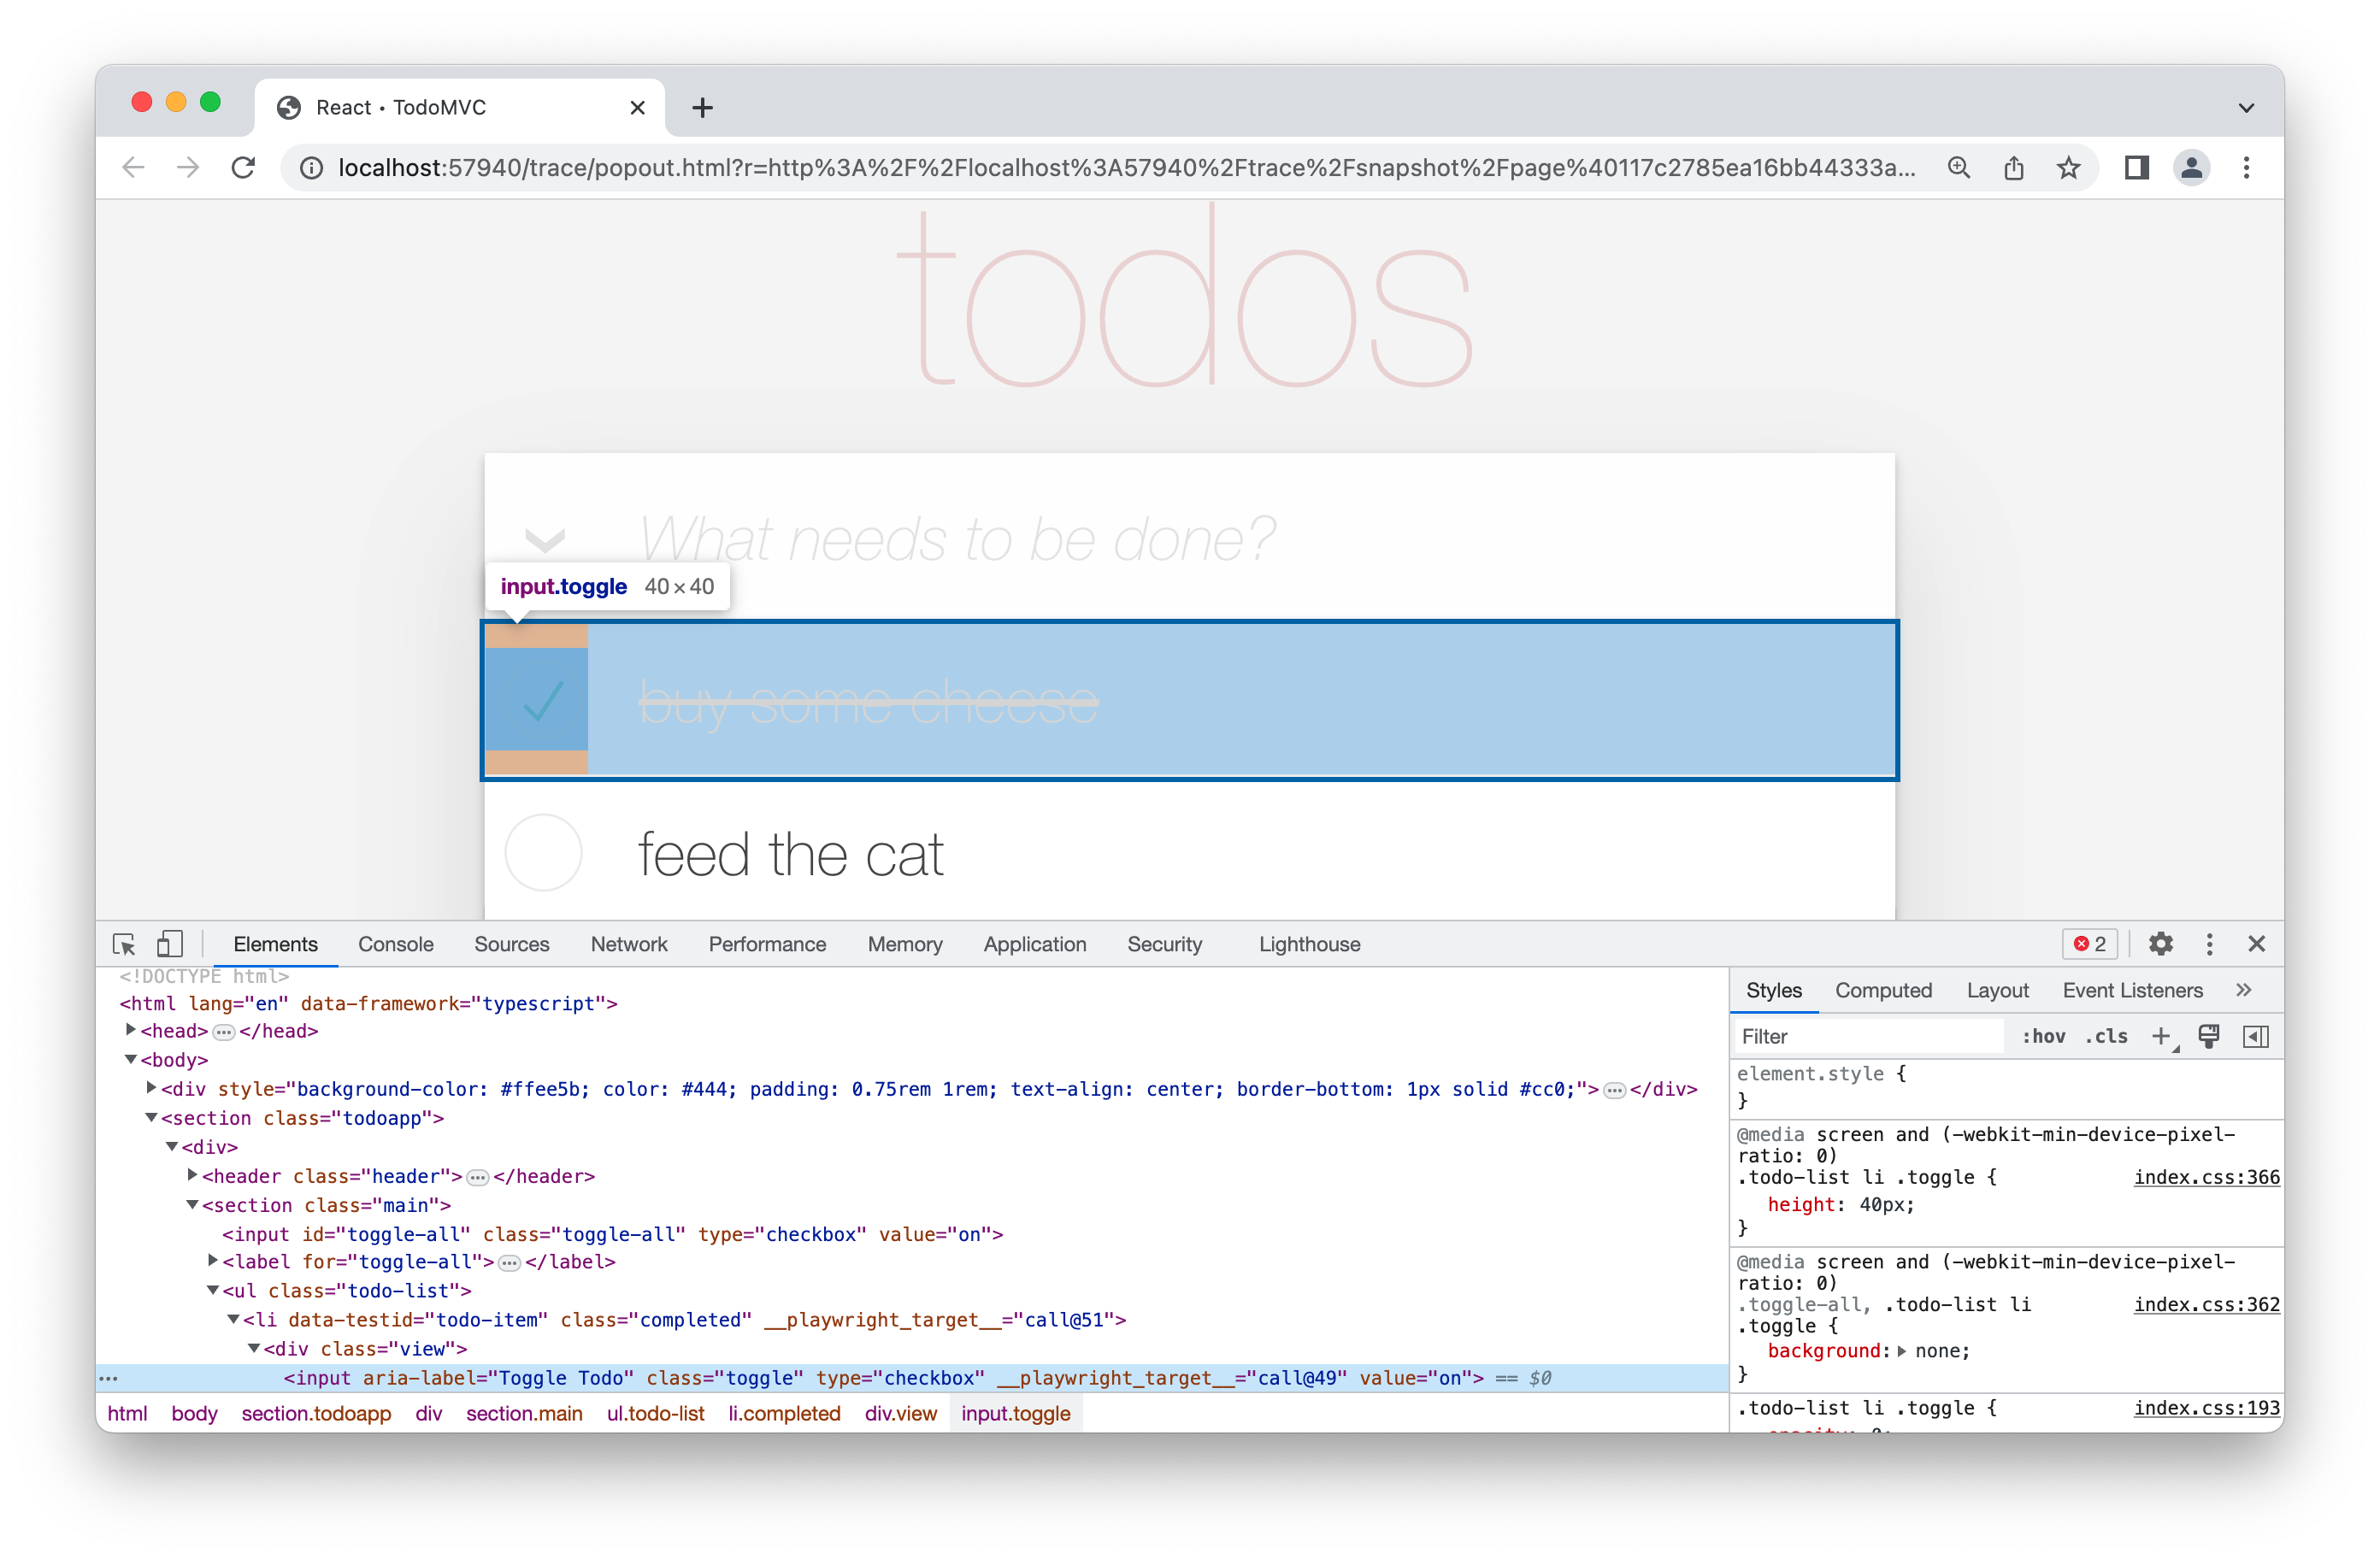Select li.completed in the breadcrumb

[784, 1413]
